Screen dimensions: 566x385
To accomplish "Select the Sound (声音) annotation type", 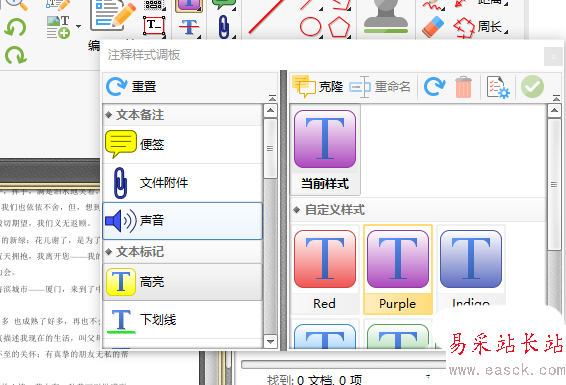I will (183, 221).
